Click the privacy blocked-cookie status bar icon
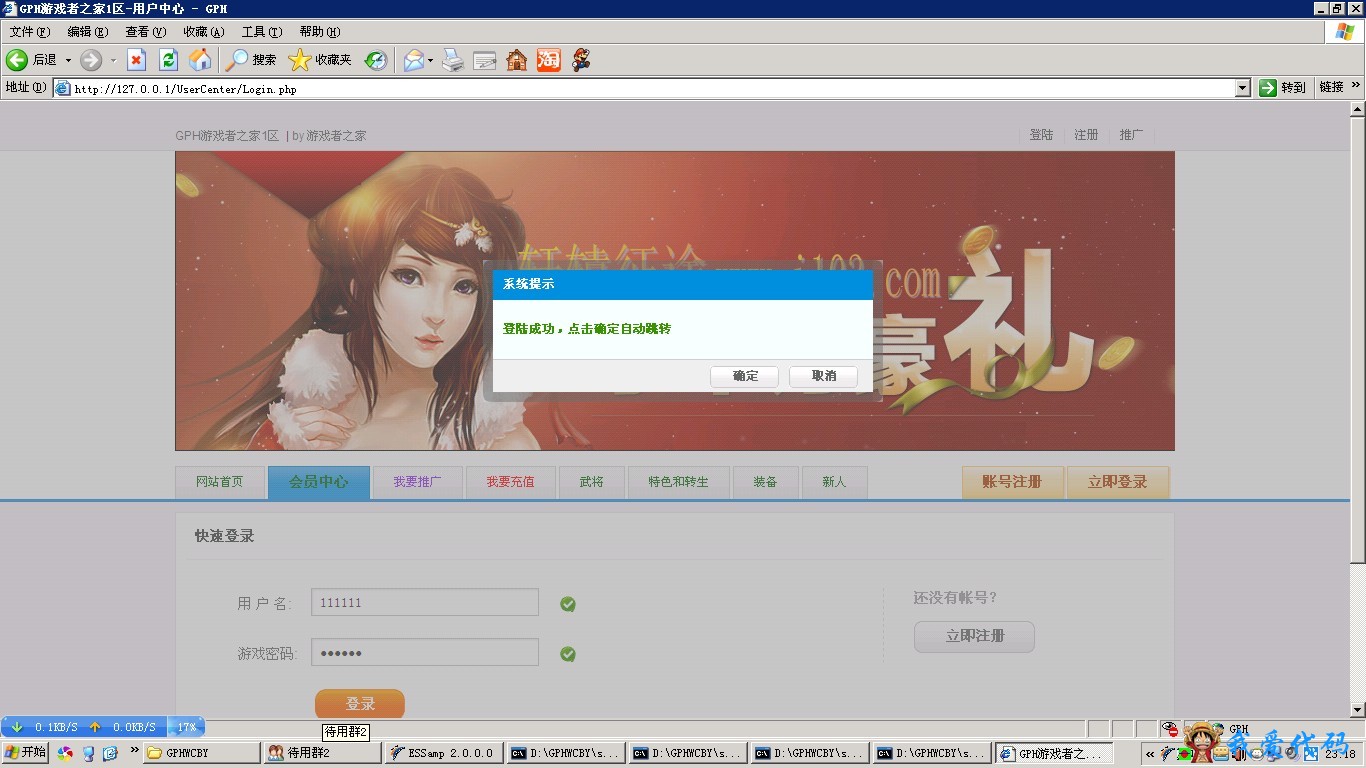The width and height of the screenshot is (1366, 768). point(1170,729)
